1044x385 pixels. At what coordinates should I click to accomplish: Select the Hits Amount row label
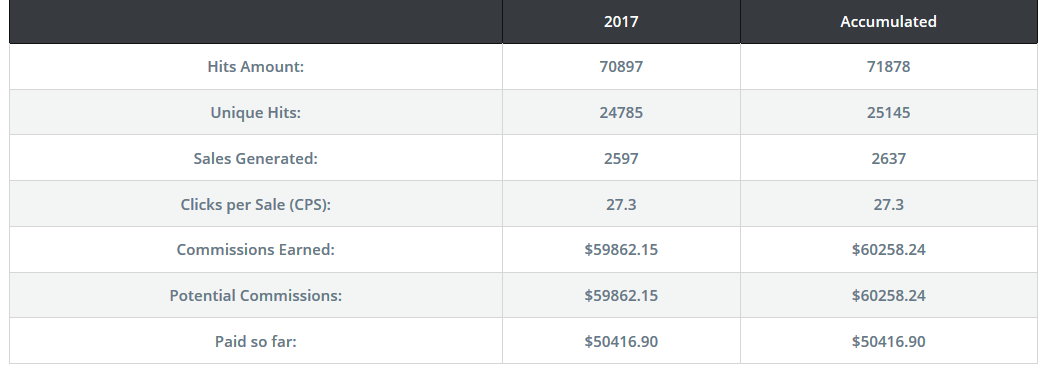256,67
